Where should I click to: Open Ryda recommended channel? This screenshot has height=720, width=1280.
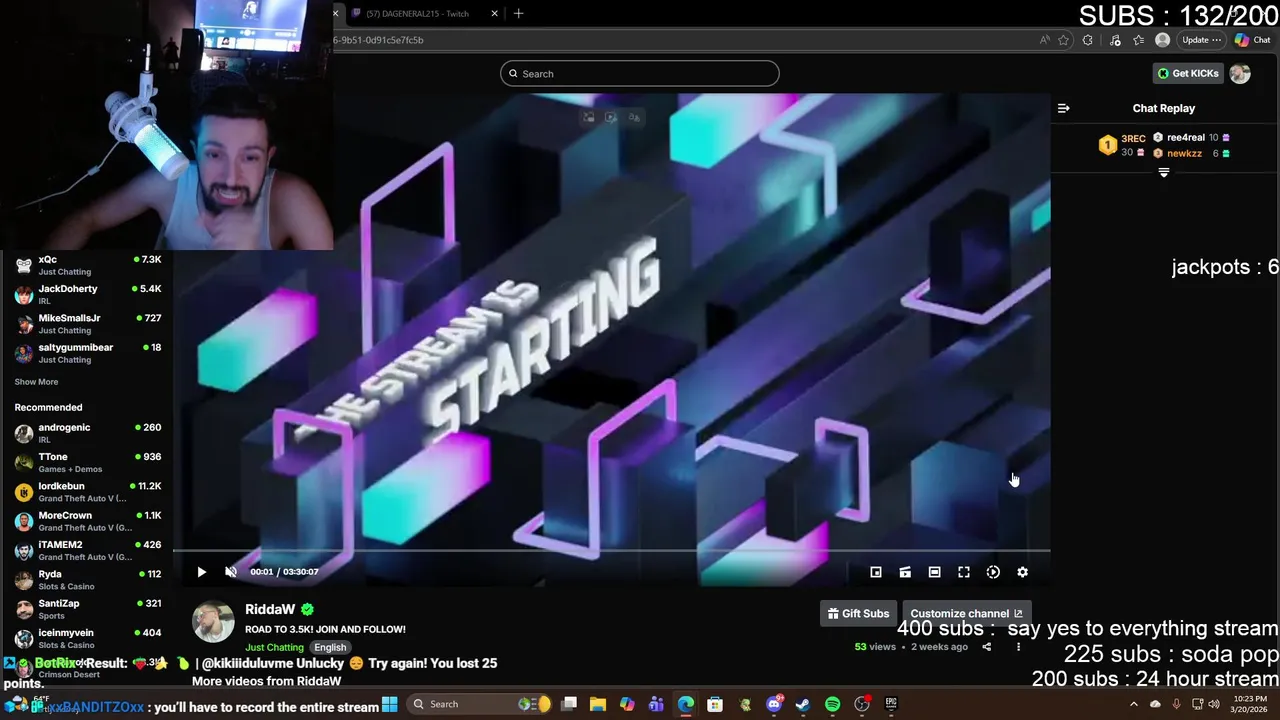click(x=87, y=580)
